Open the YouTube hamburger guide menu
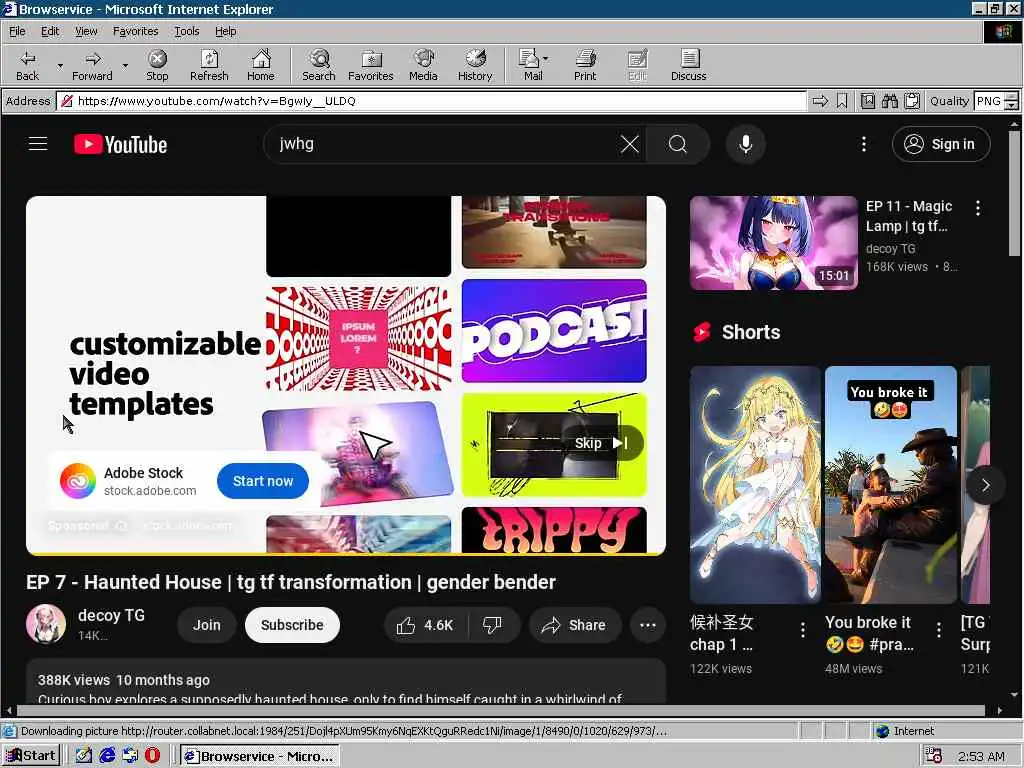 tap(38, 144)
